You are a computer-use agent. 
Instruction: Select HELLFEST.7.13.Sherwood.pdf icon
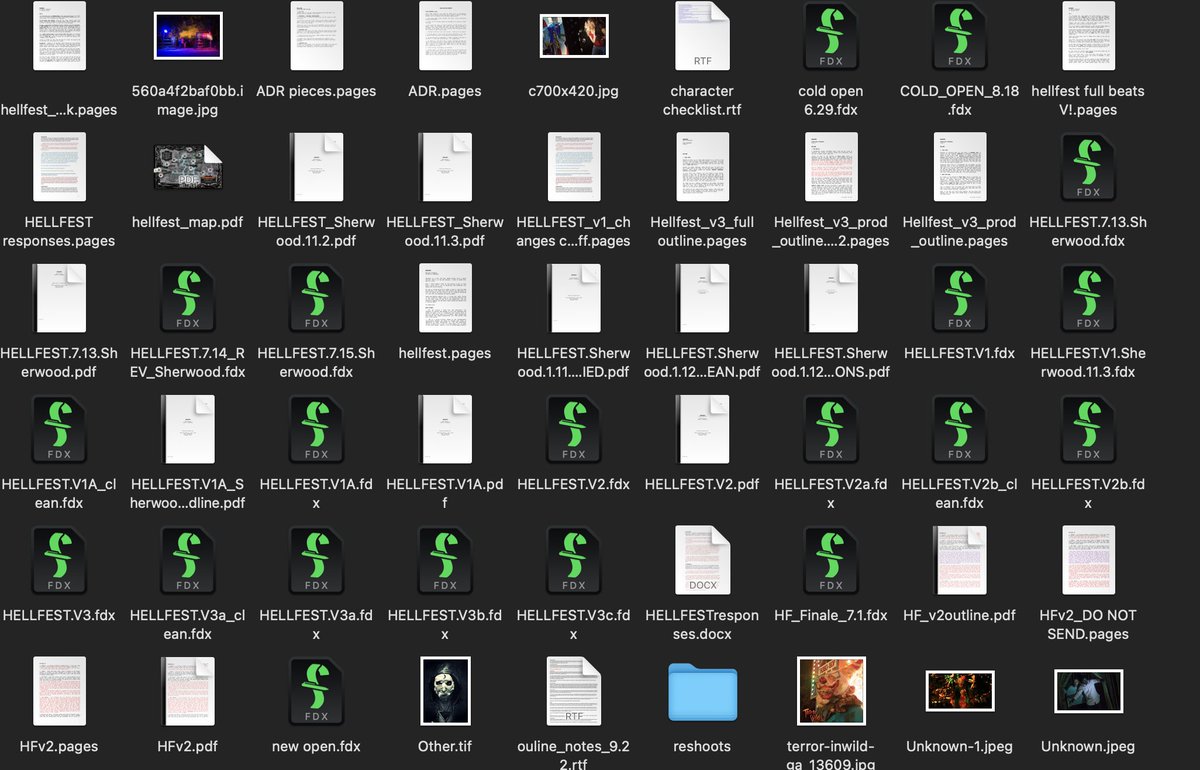60,298
